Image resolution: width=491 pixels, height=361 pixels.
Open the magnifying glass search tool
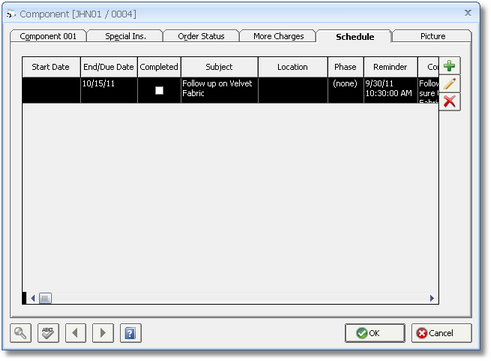click(x=21, y=333)
